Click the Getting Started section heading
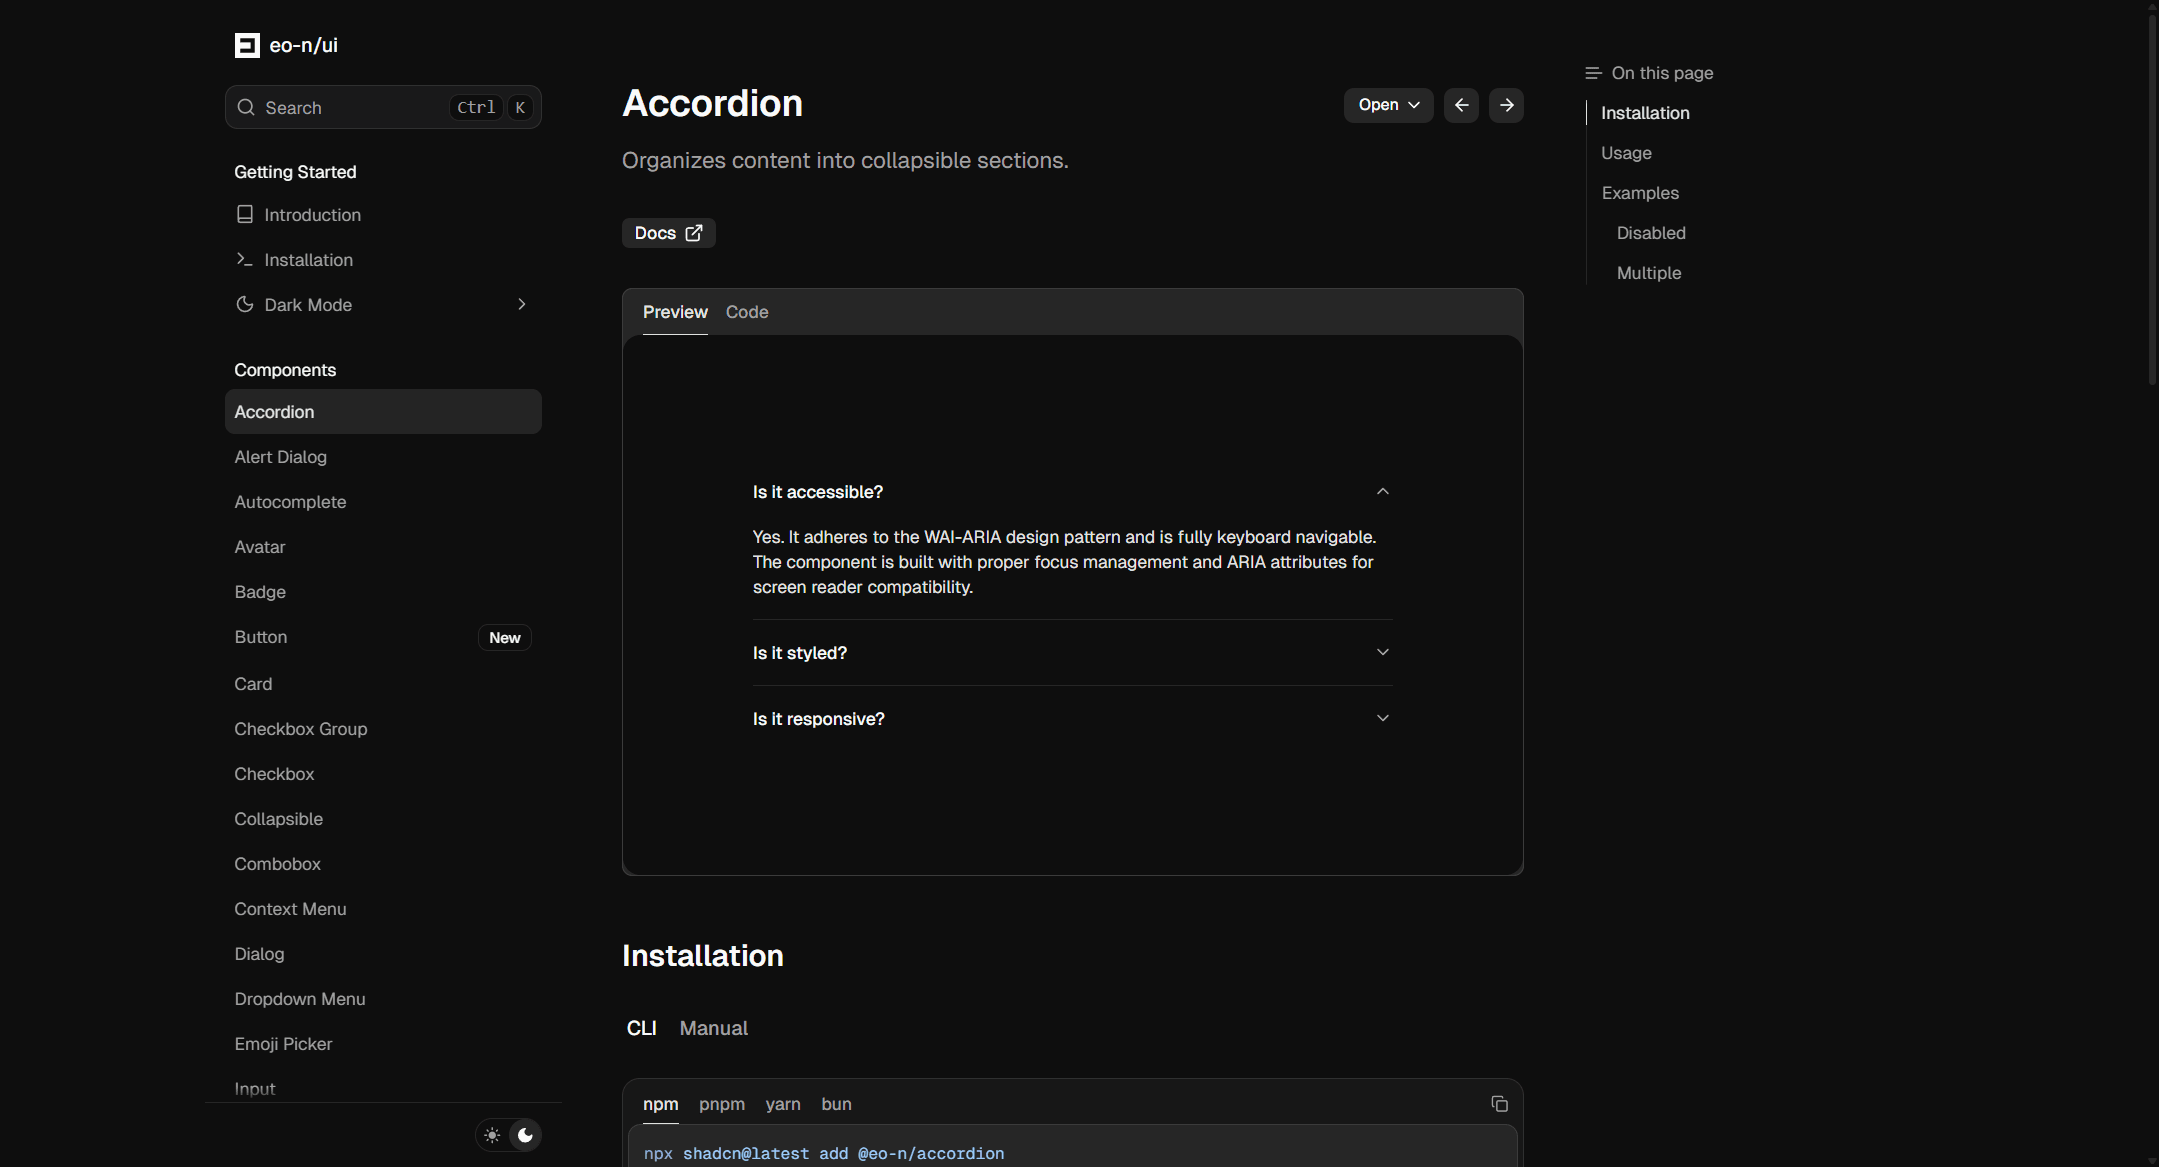 tap(295, 172)
